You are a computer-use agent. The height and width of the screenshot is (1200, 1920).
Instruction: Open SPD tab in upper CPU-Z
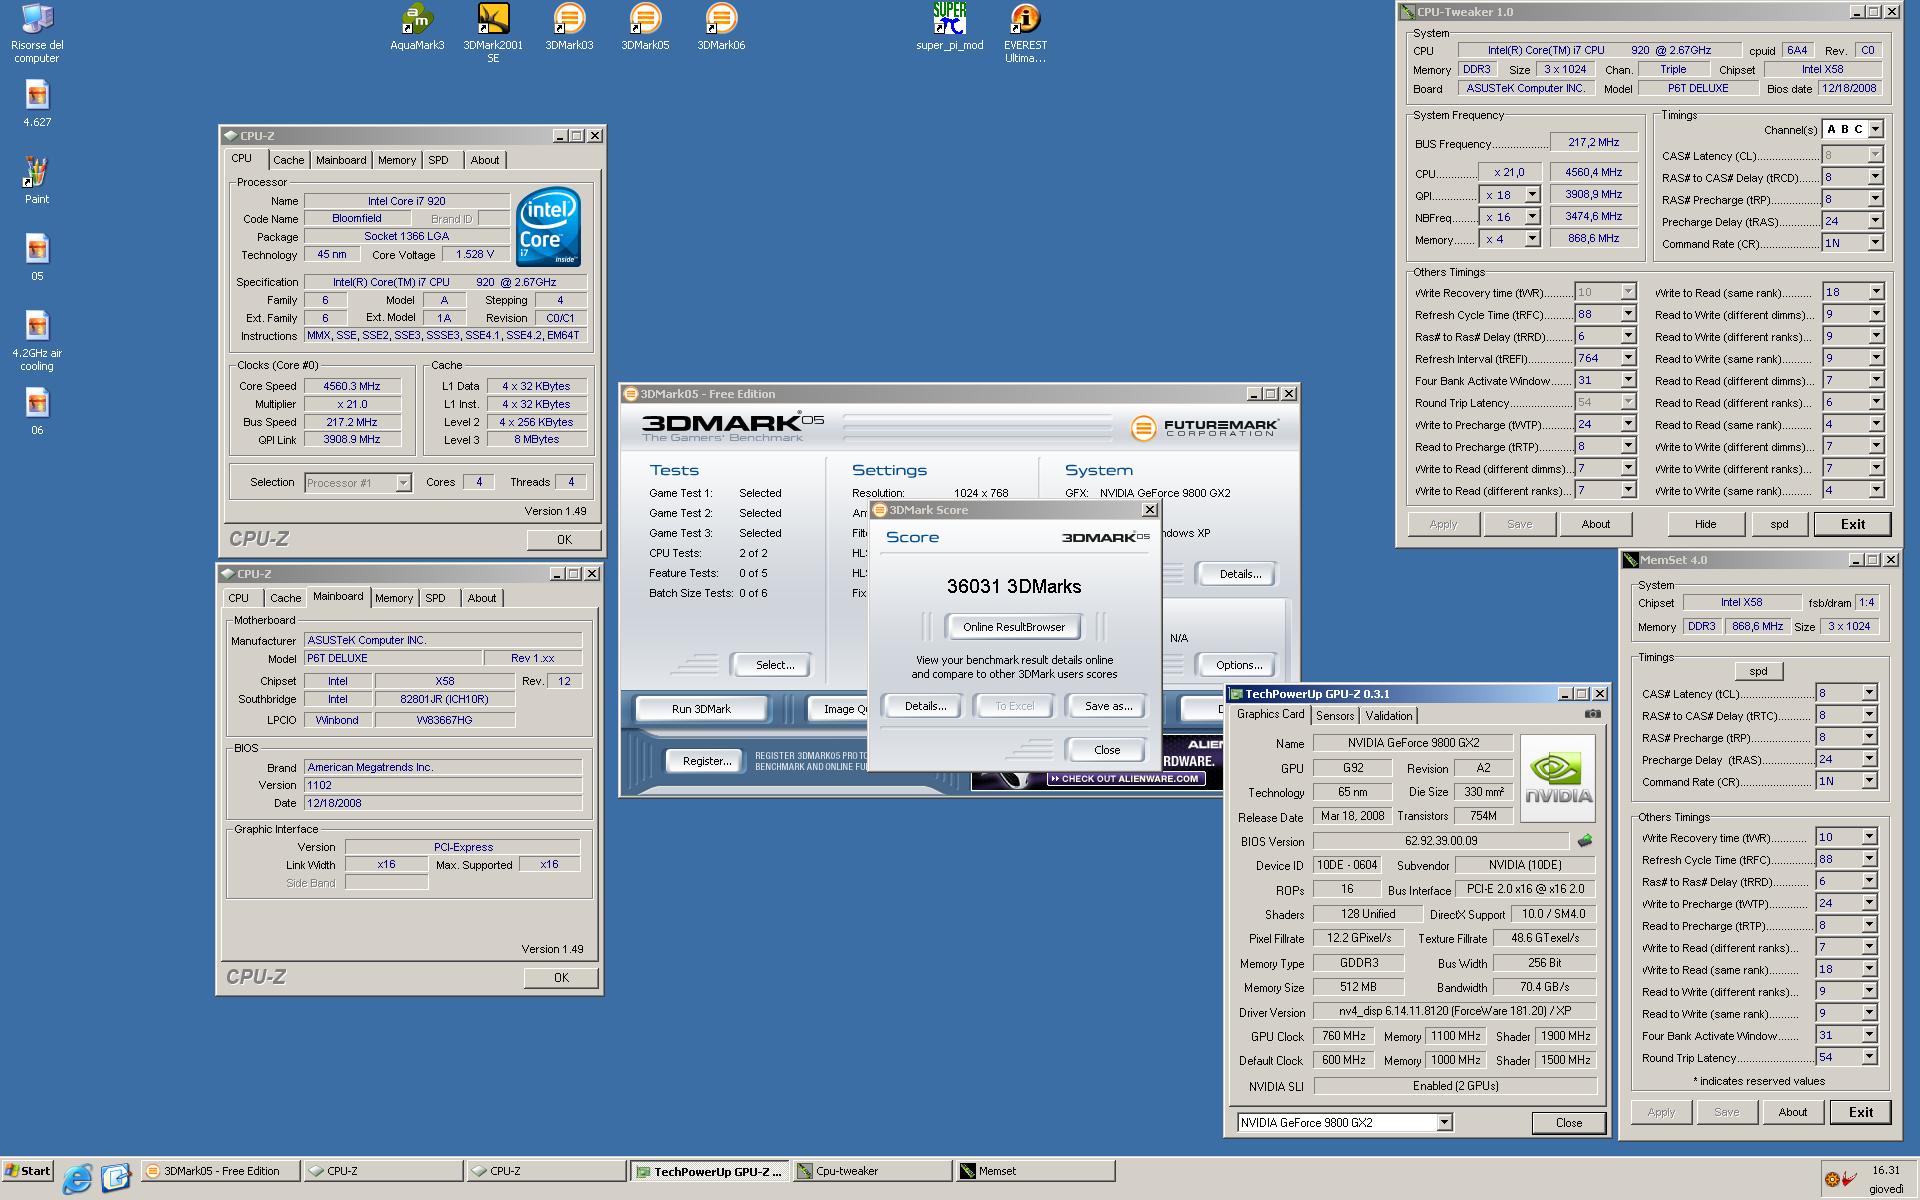[438, 160]
